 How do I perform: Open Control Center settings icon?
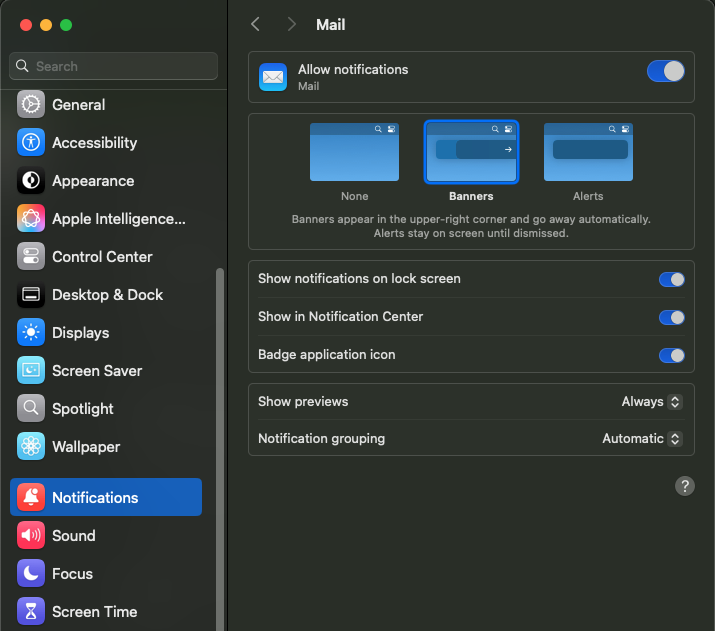click(31, 257)
